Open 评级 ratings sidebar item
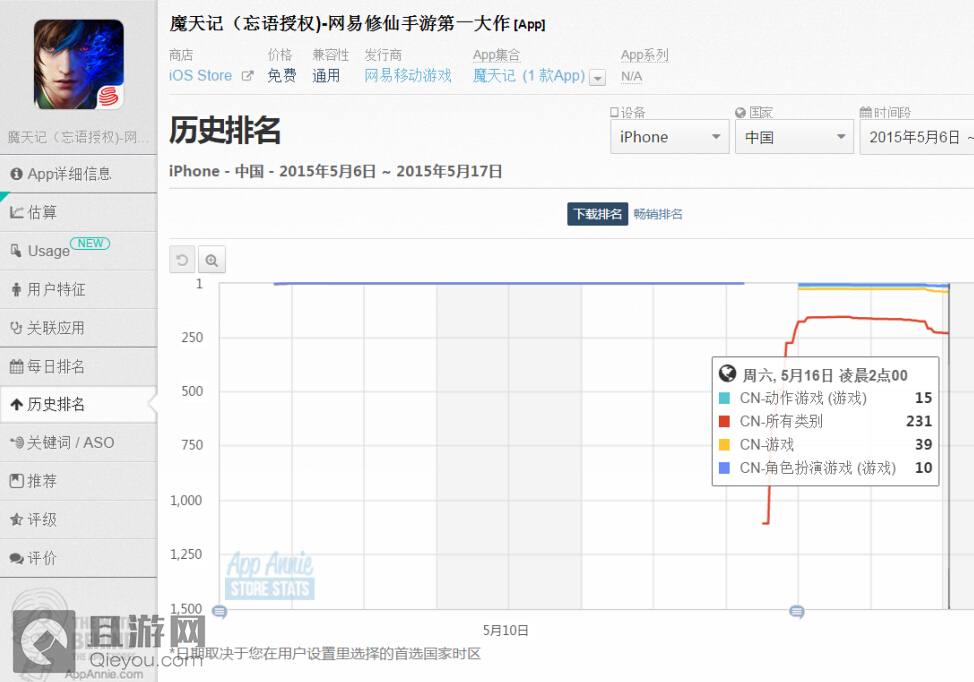 78,519
